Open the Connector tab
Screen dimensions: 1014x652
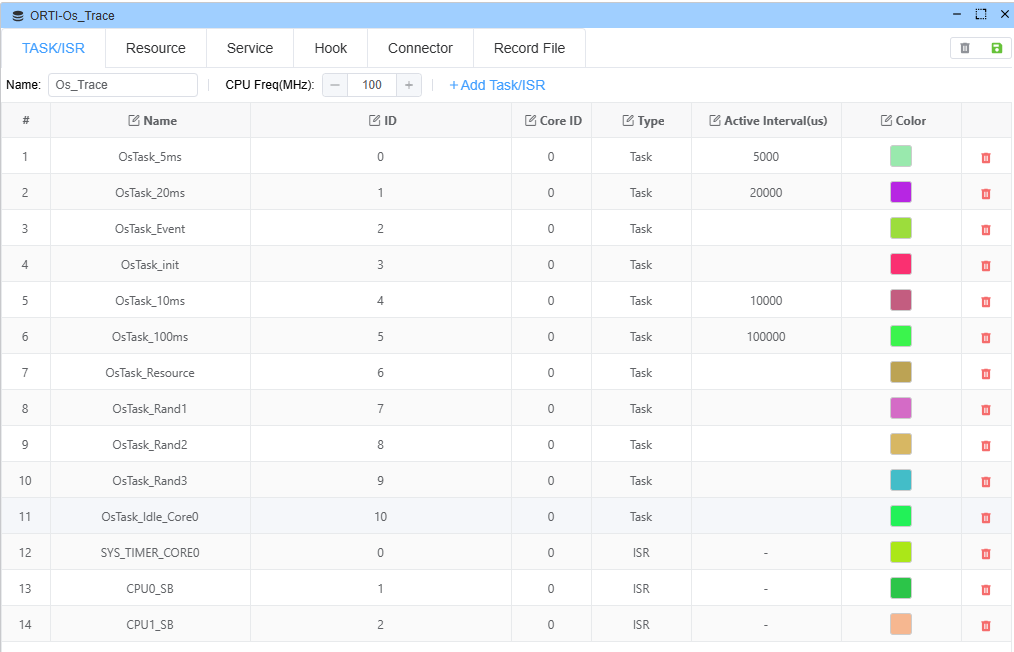point(420,48)
